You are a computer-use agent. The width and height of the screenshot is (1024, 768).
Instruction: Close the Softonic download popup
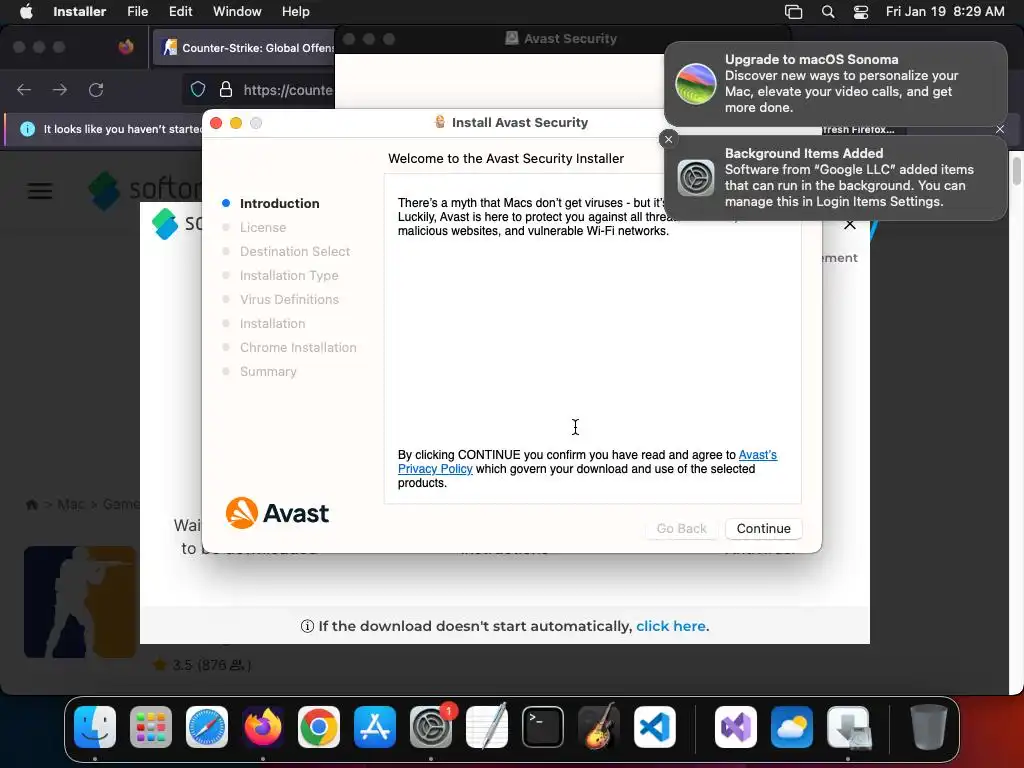[x=850, y=225]
